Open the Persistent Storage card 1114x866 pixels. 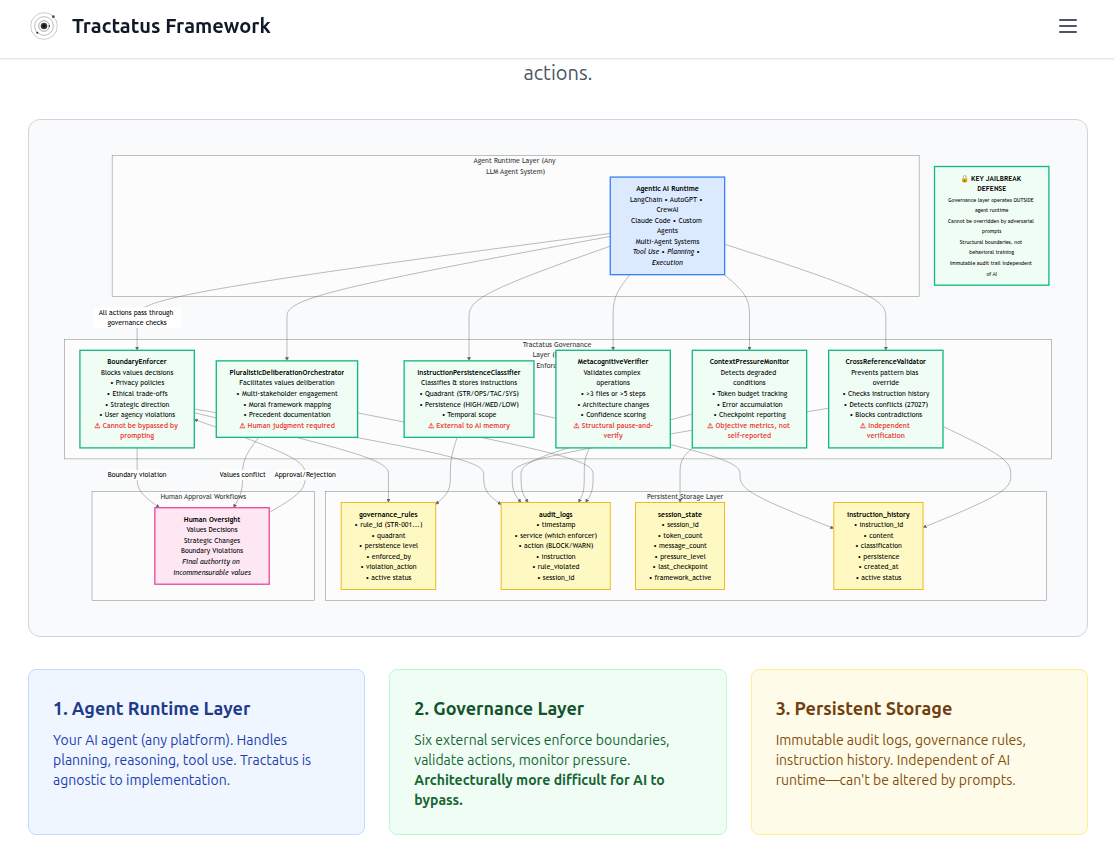918,751
